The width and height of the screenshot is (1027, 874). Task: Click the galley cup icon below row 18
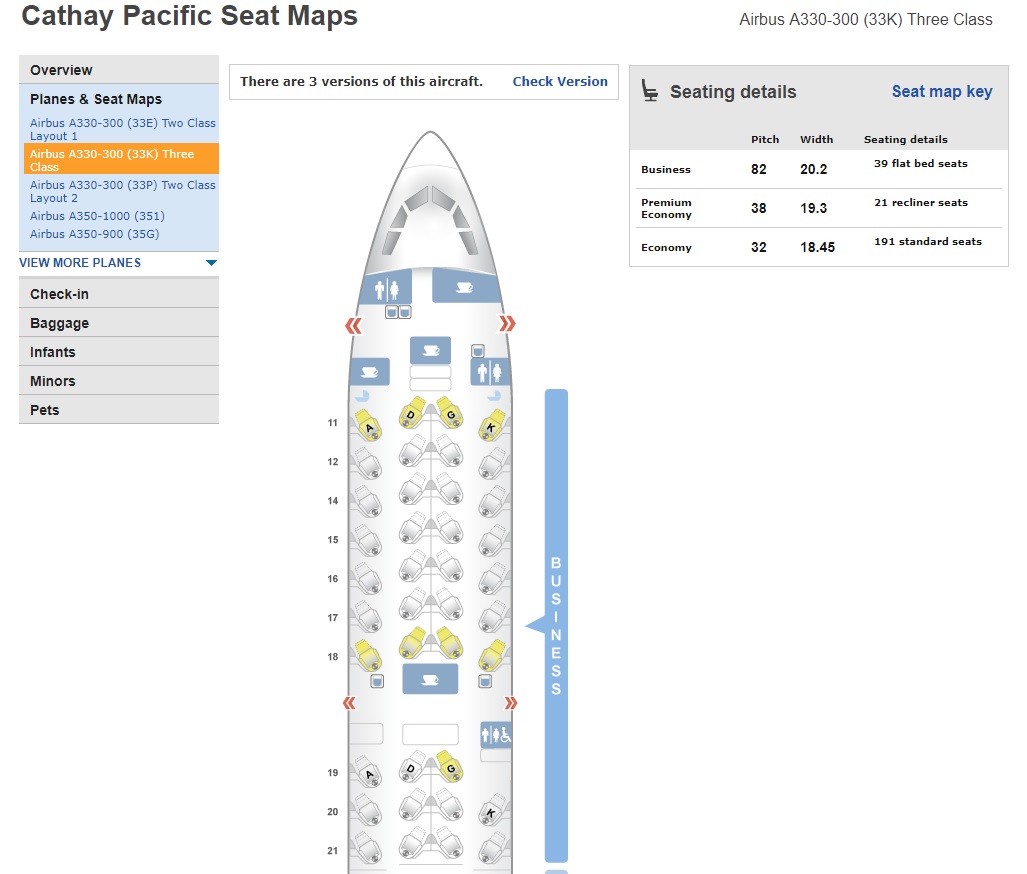click(x=430, y=679)
